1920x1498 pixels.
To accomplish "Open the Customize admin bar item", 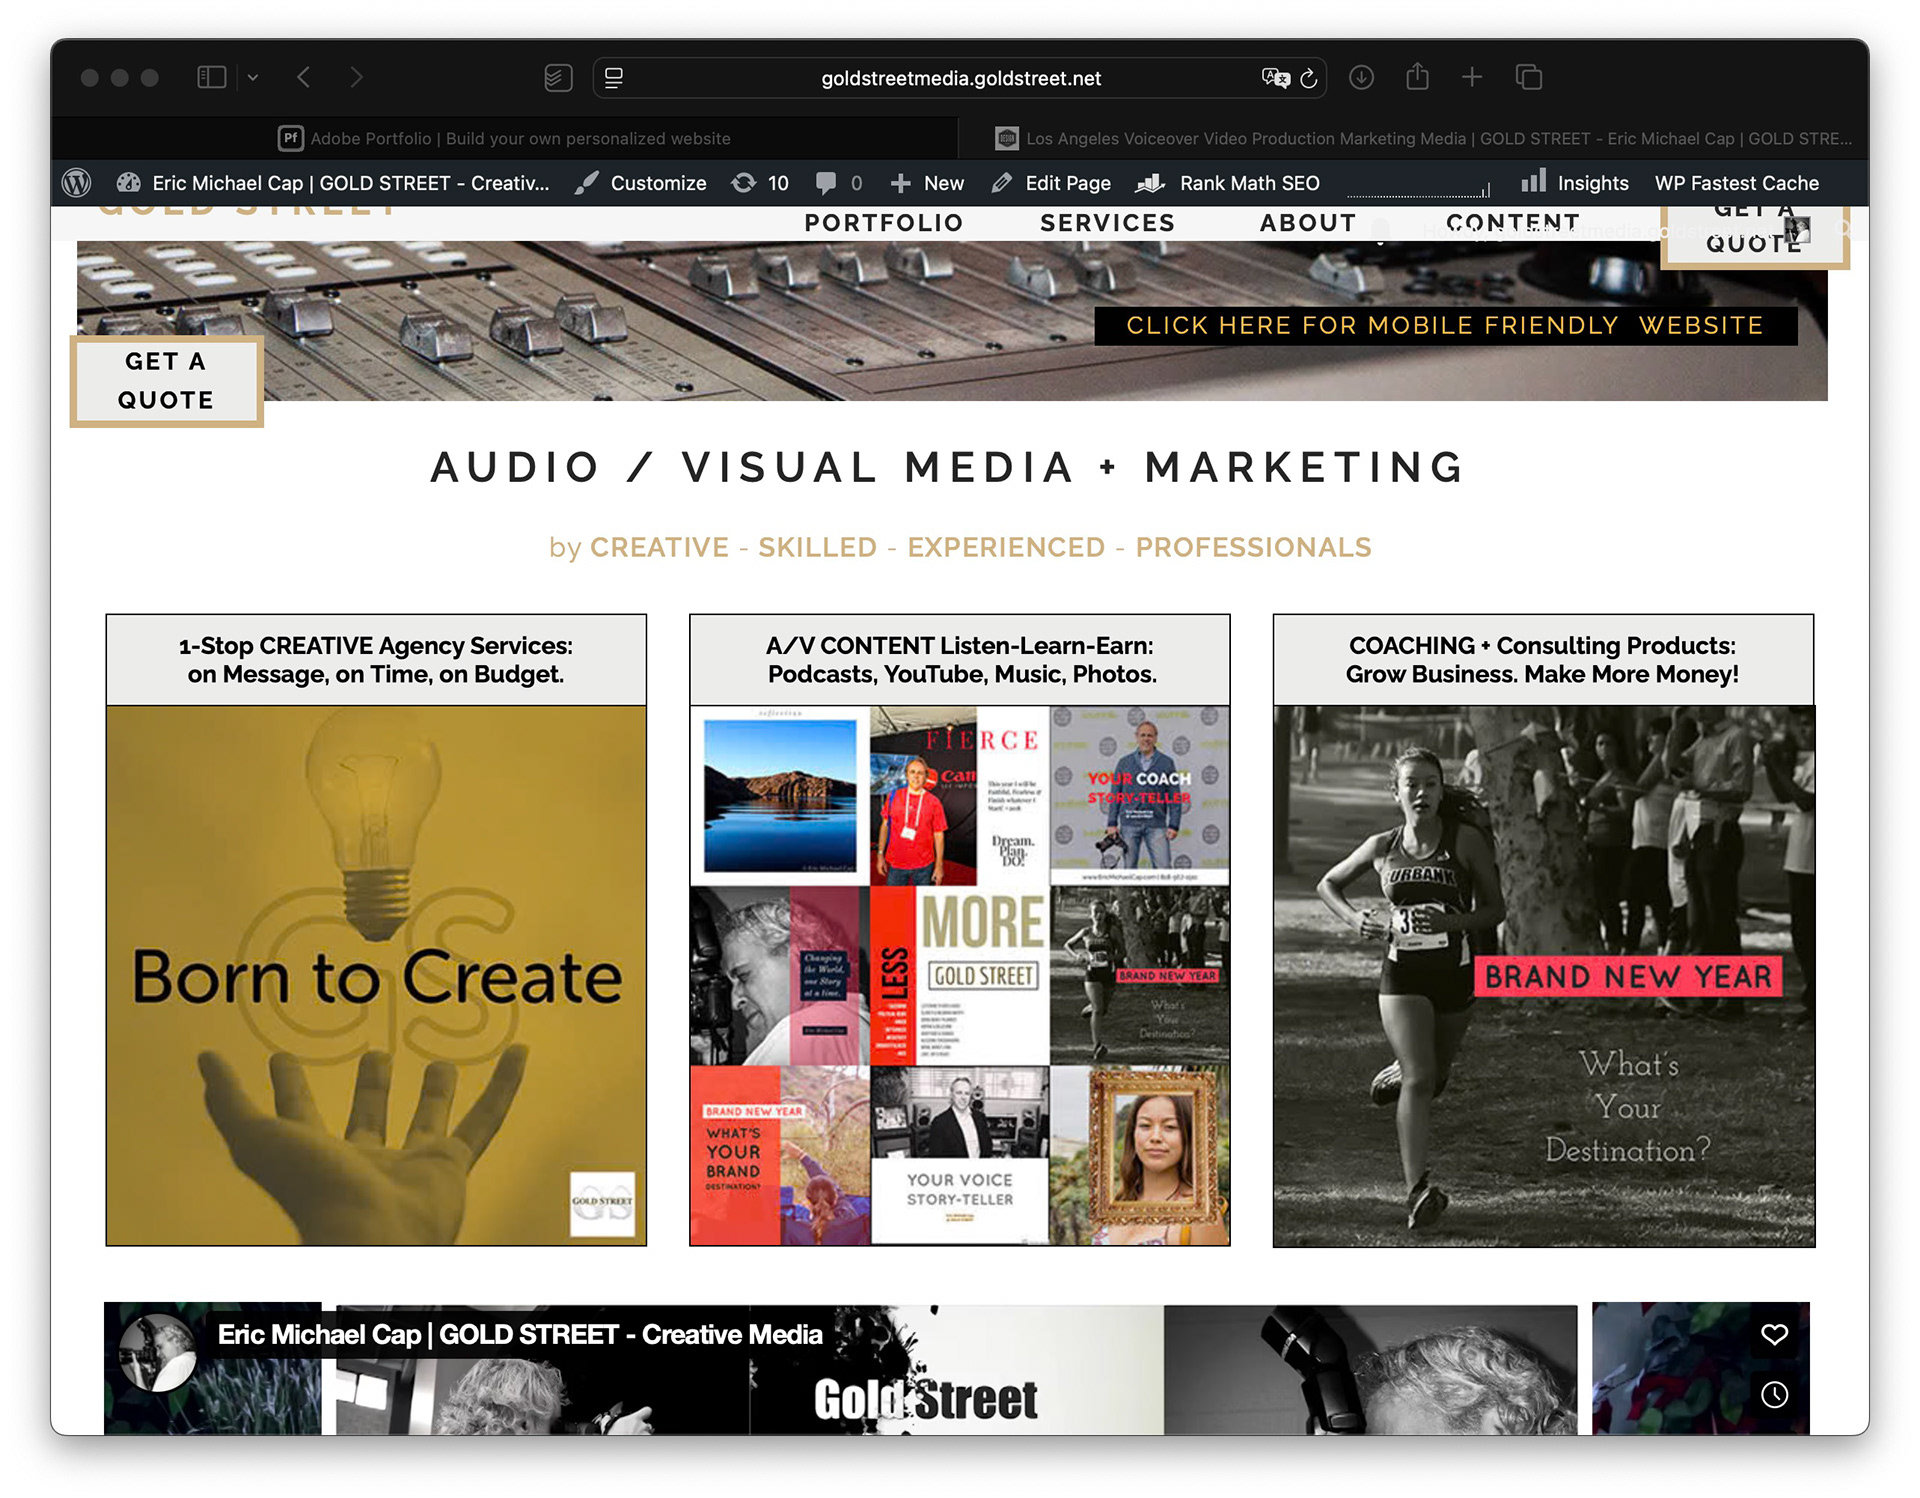I will point(641,183).
